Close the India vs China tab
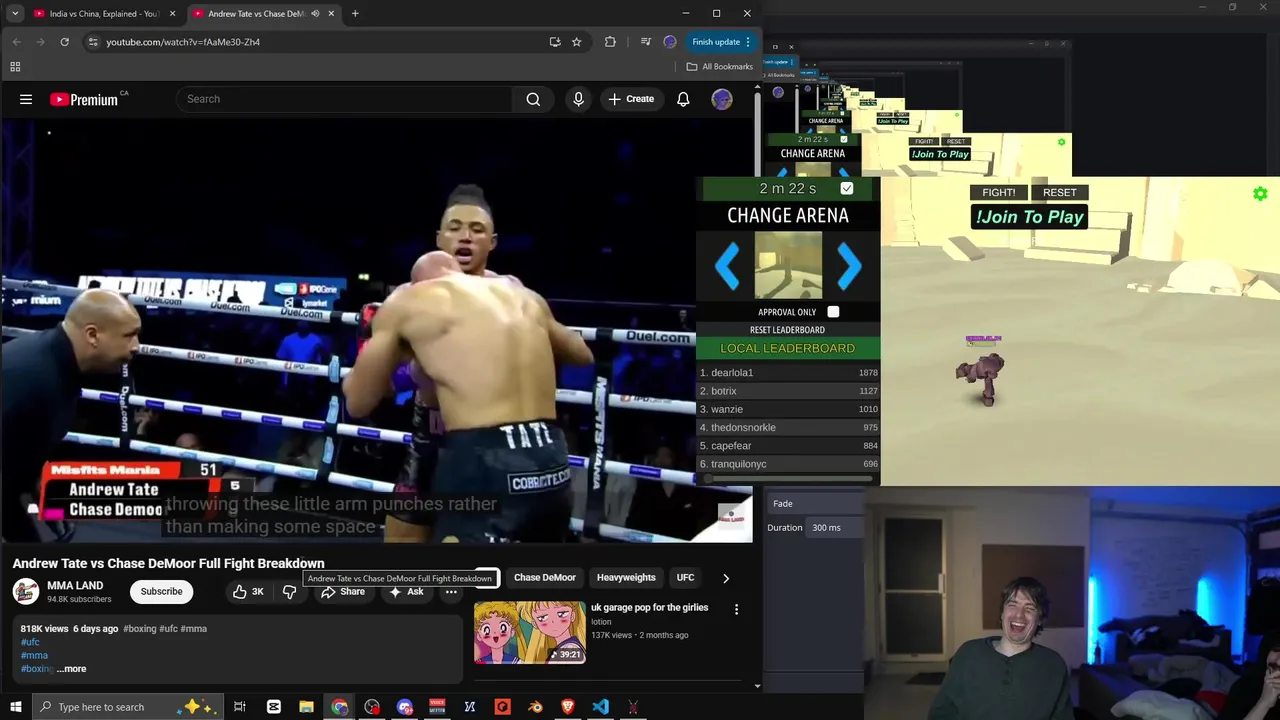Viewport: 1280px width, 720px height. click(172, 14)
